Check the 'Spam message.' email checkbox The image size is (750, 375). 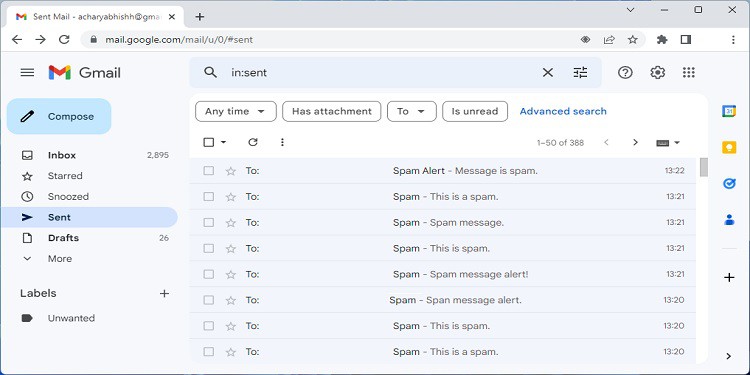(x=209, y=222)
